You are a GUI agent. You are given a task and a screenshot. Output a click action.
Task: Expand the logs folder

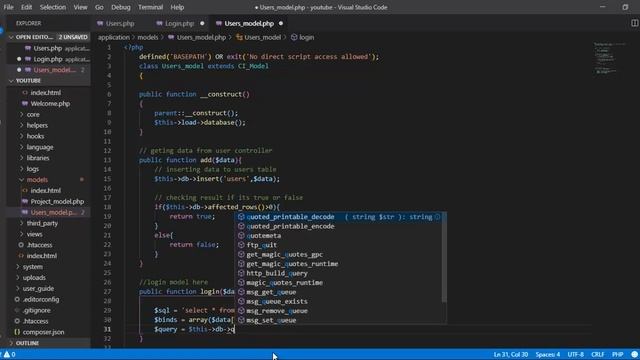33,169
